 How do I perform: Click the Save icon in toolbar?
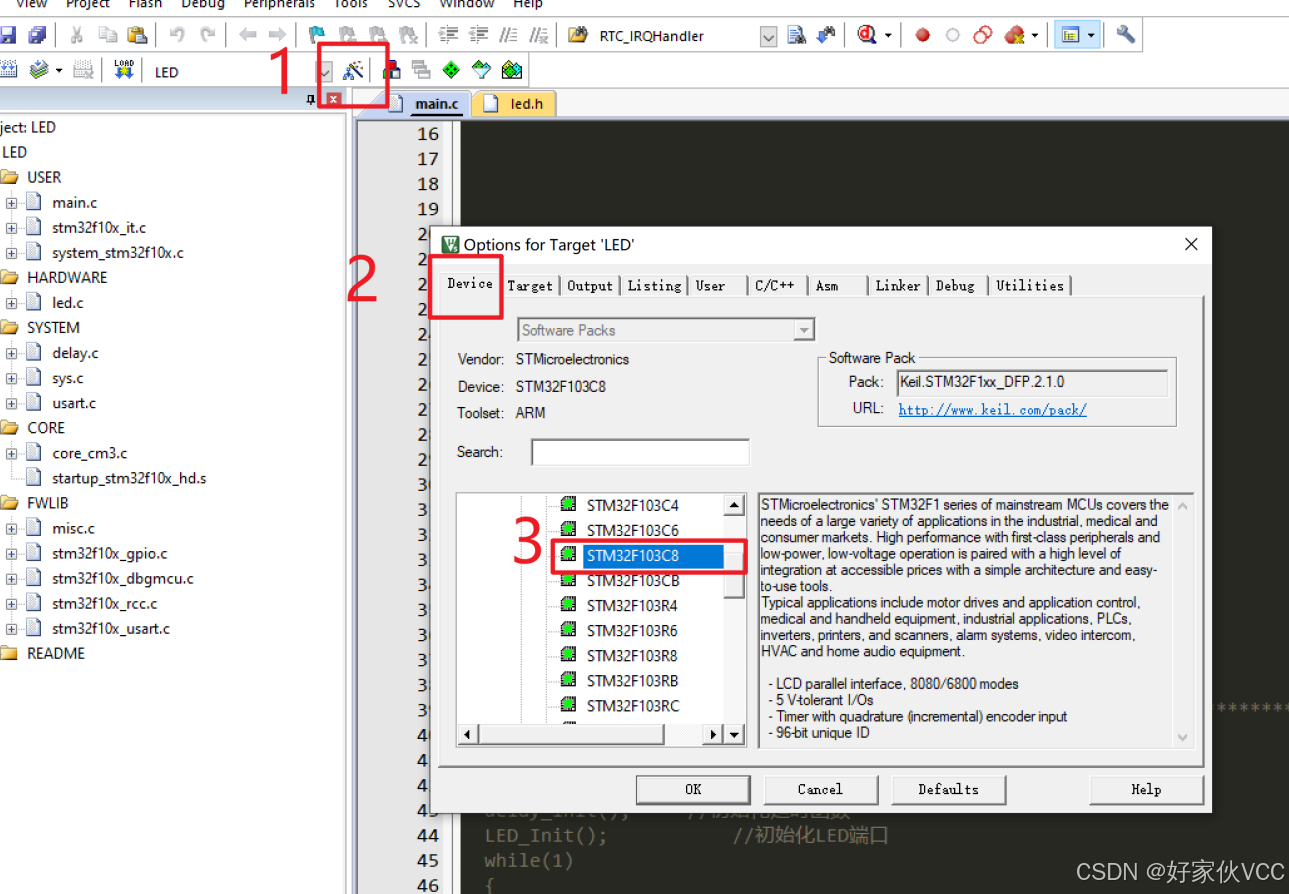click(6, 35)
